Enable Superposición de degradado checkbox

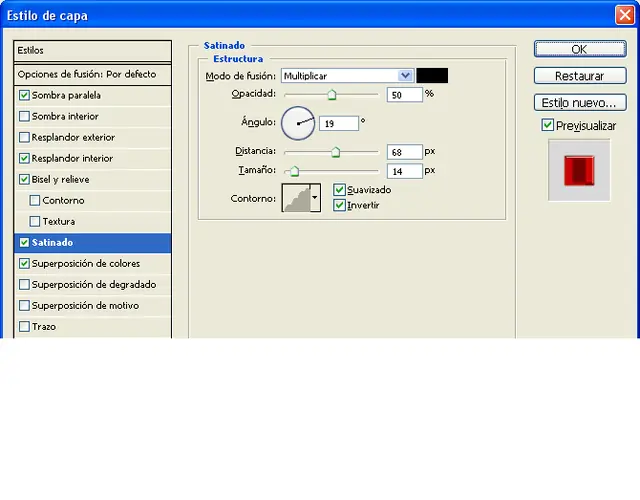[x=24, y=284]
